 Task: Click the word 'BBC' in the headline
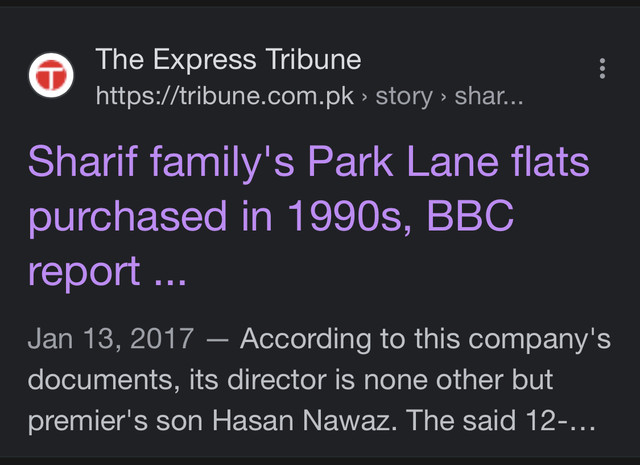[470, 216]
